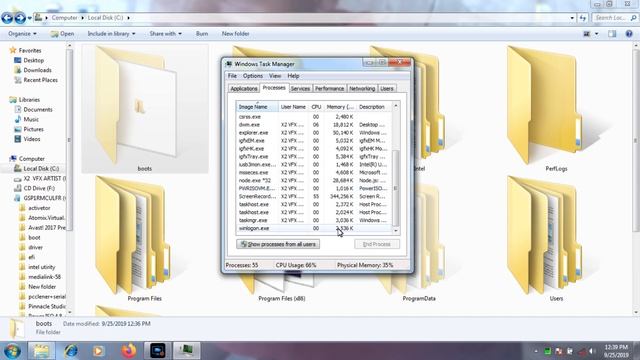Viewport: 640px width, 360px height.
Task: Open Task Manager File menu
Action: (232, 76)
